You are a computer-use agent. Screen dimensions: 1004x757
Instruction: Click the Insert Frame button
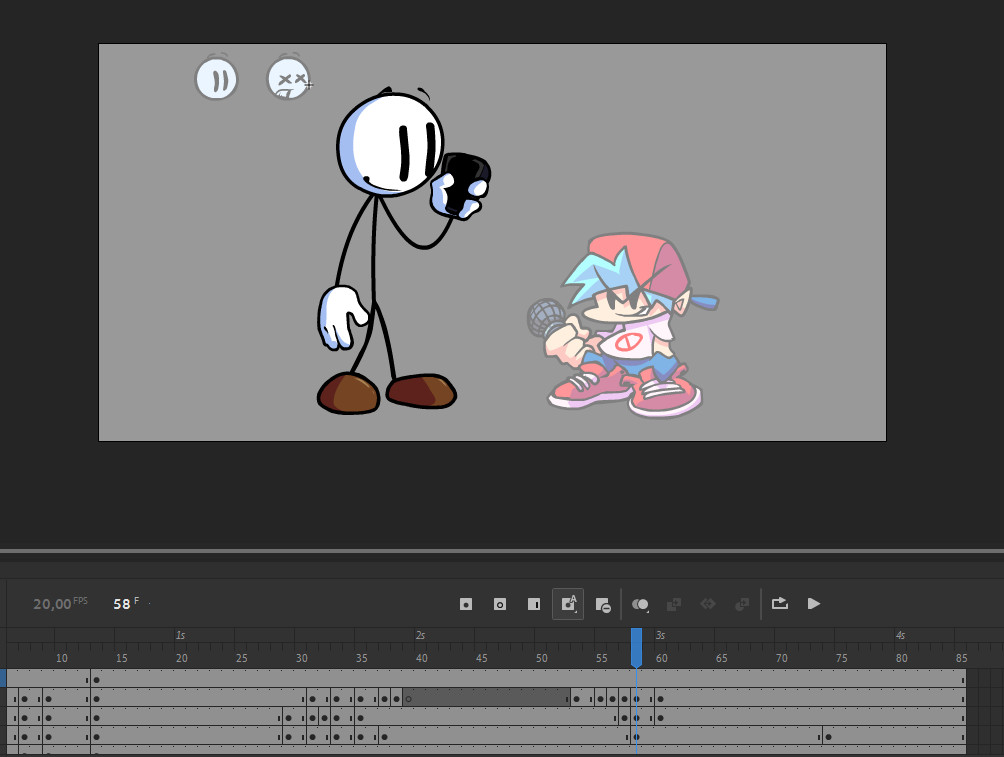[534, 604]
